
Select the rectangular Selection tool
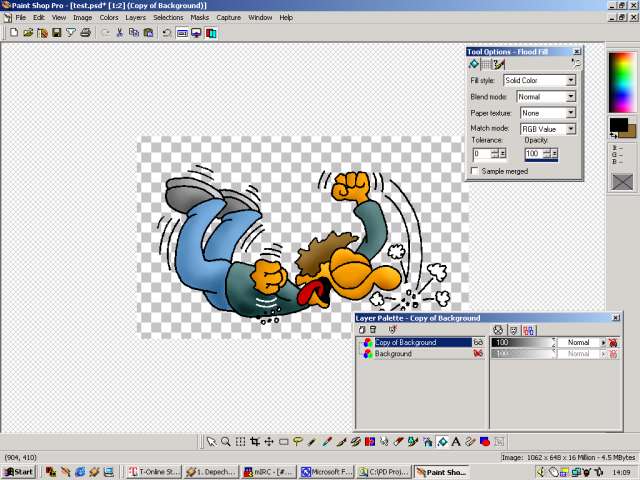click(284, 442)
